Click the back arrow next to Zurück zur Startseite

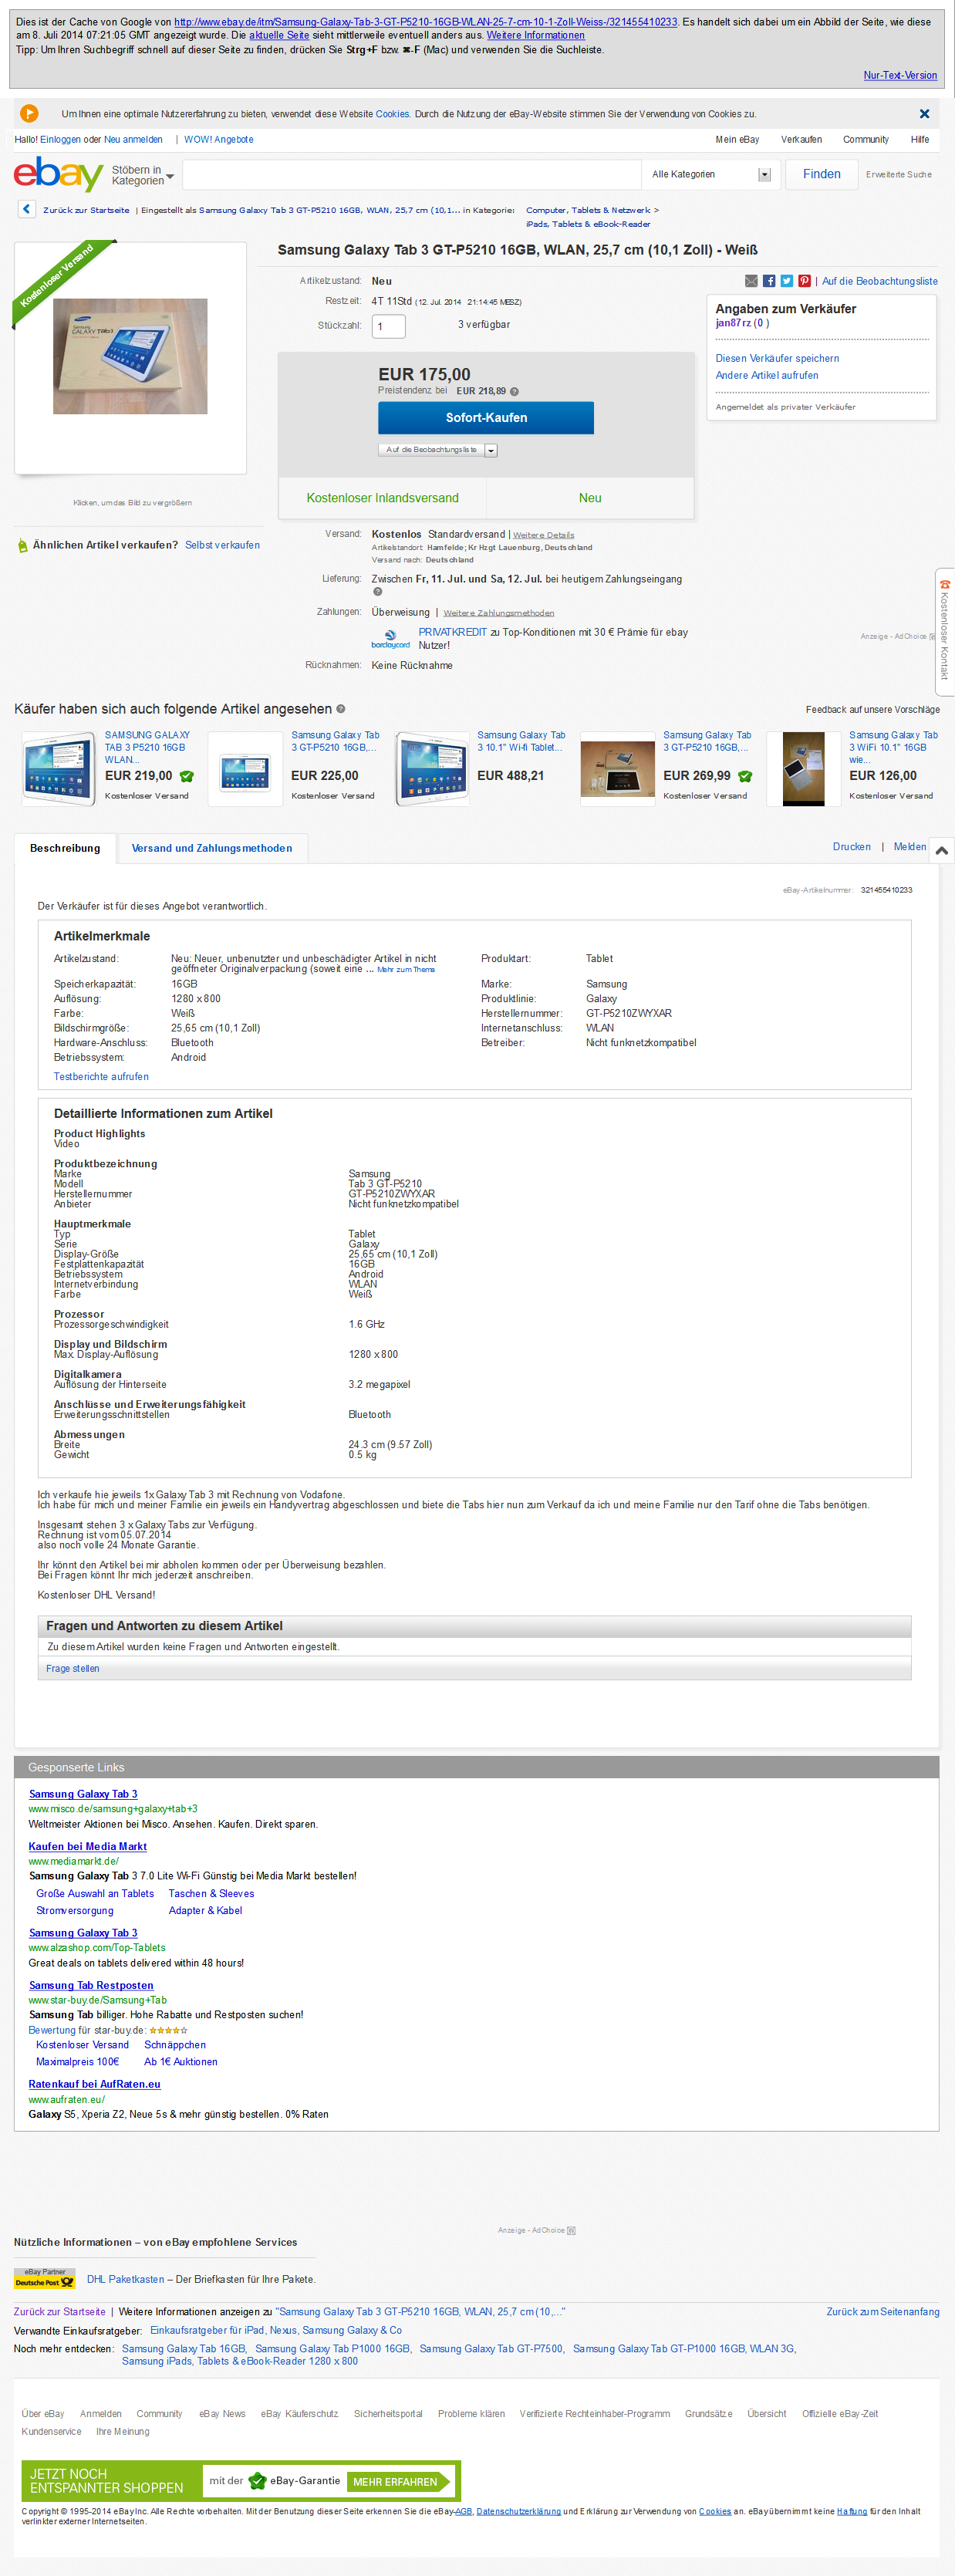26,209
